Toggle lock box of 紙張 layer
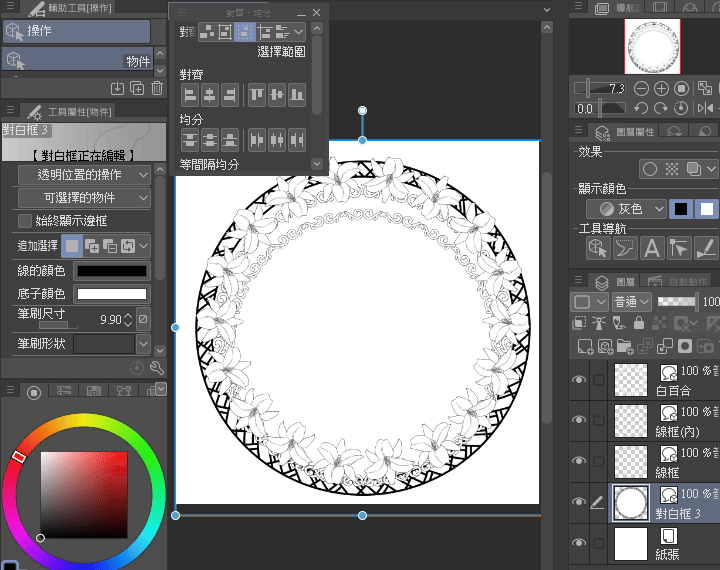 pyautogui.click(x=599, y=543)
